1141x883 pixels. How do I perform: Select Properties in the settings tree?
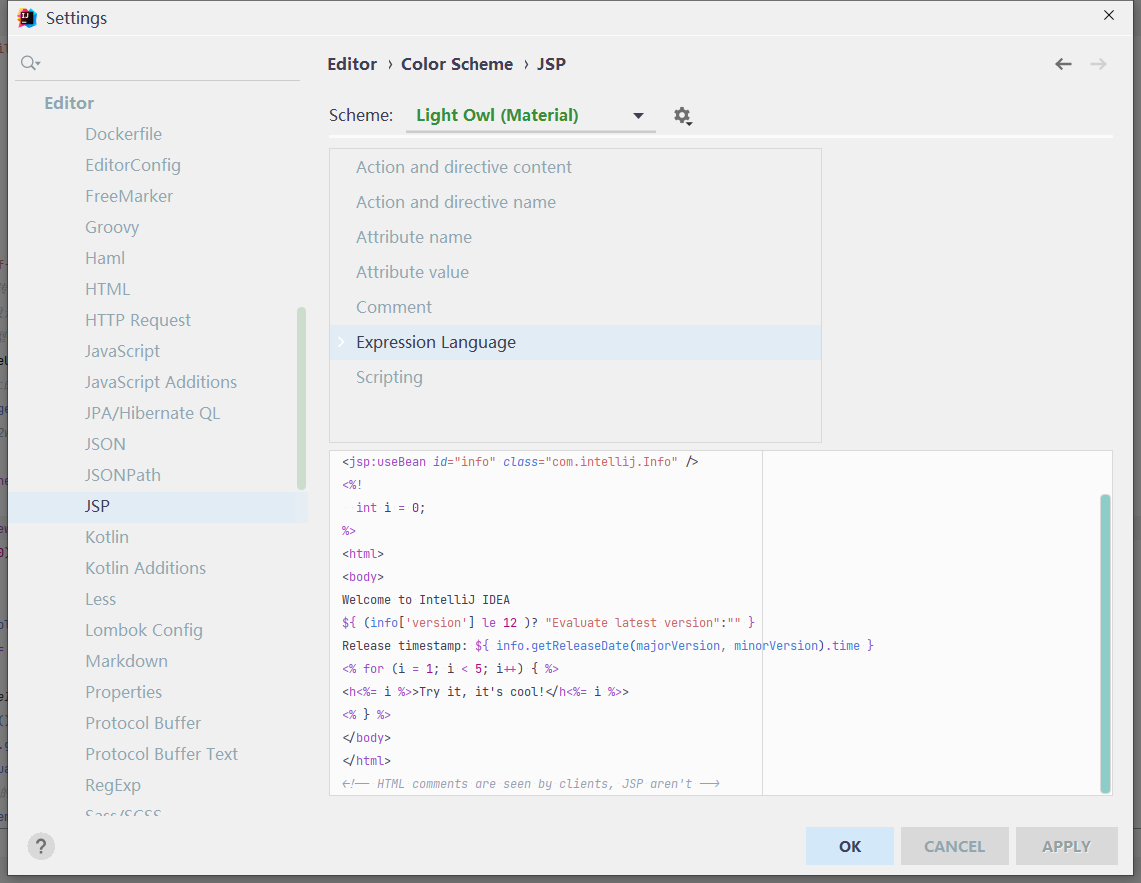(124, 692)
